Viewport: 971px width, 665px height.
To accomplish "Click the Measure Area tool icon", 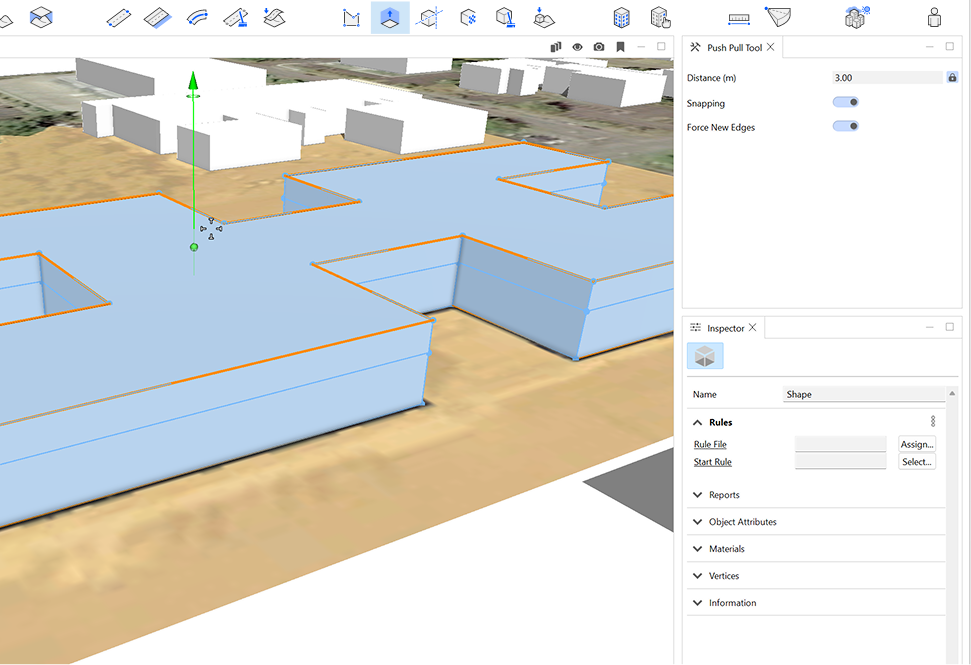I will (x=778, y=17).
